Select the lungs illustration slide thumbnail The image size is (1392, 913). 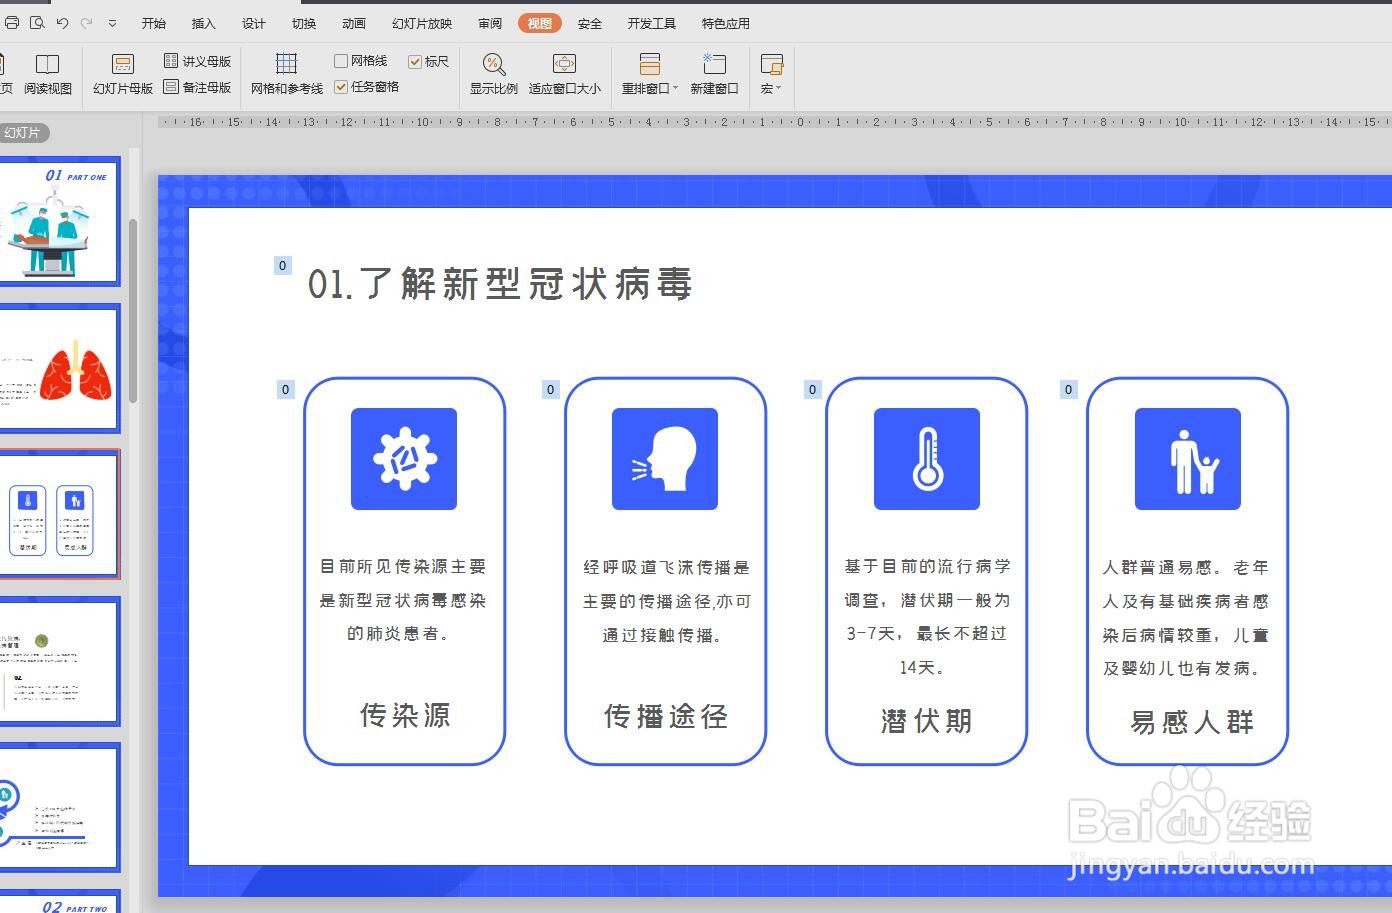60,368
